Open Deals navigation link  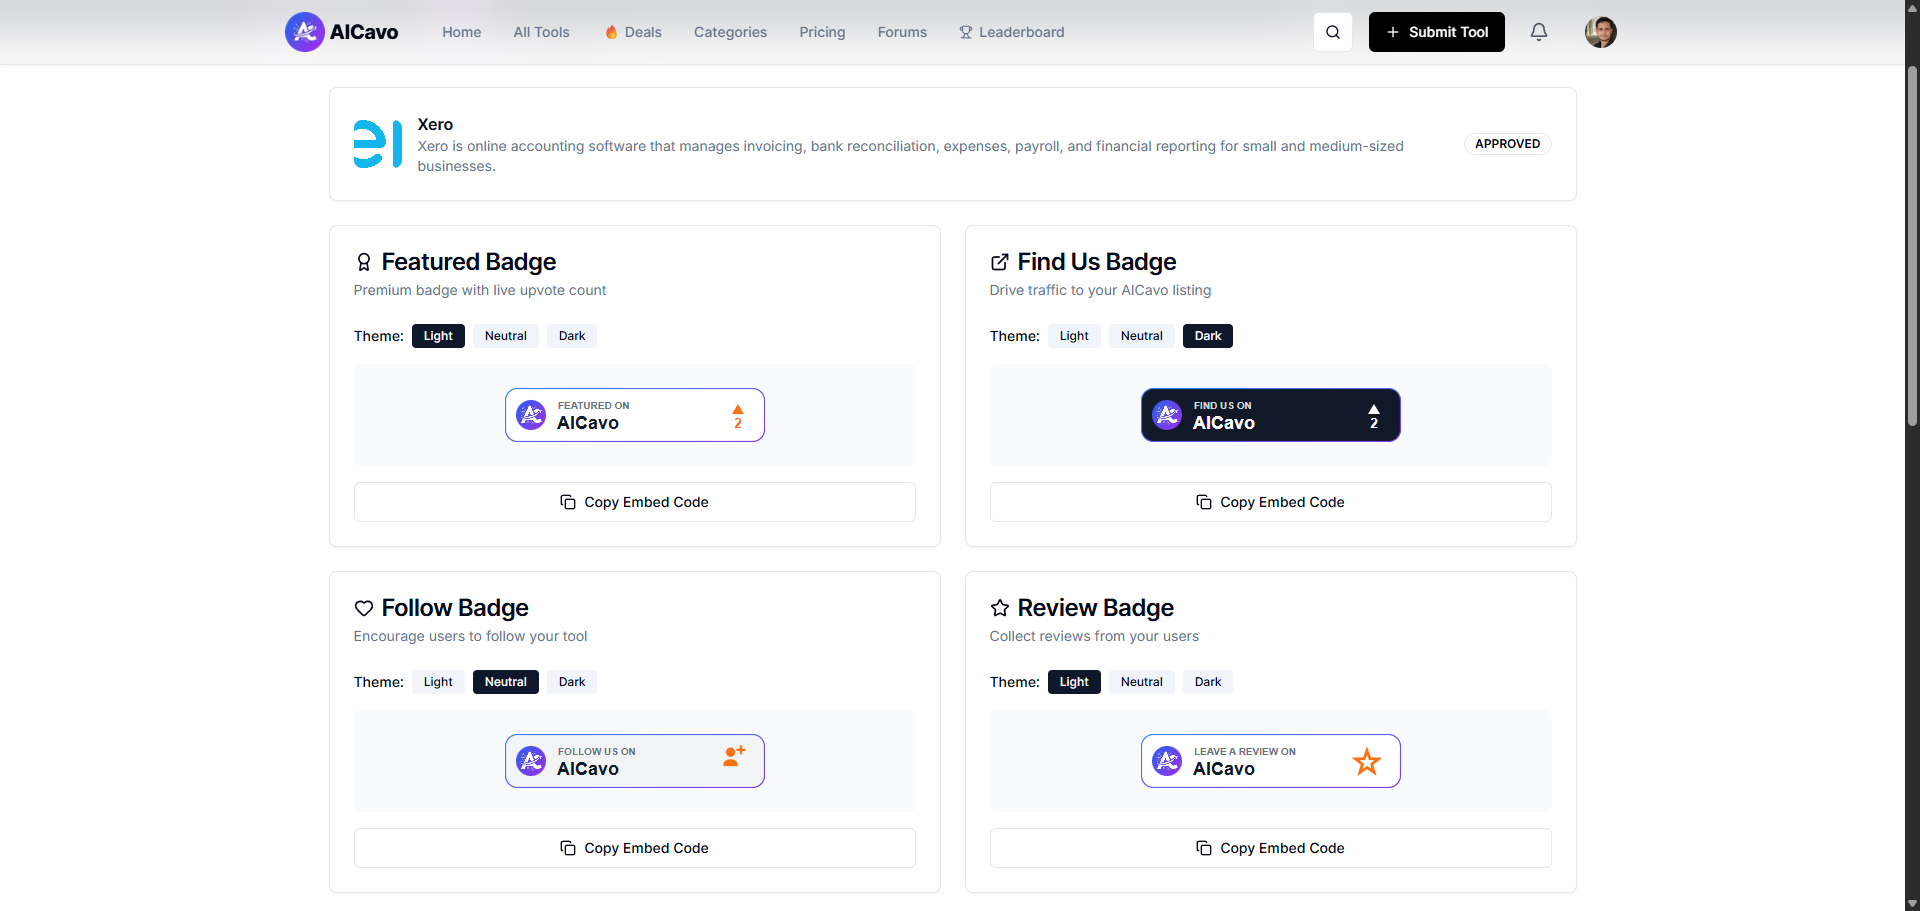(x=633, y=32)
